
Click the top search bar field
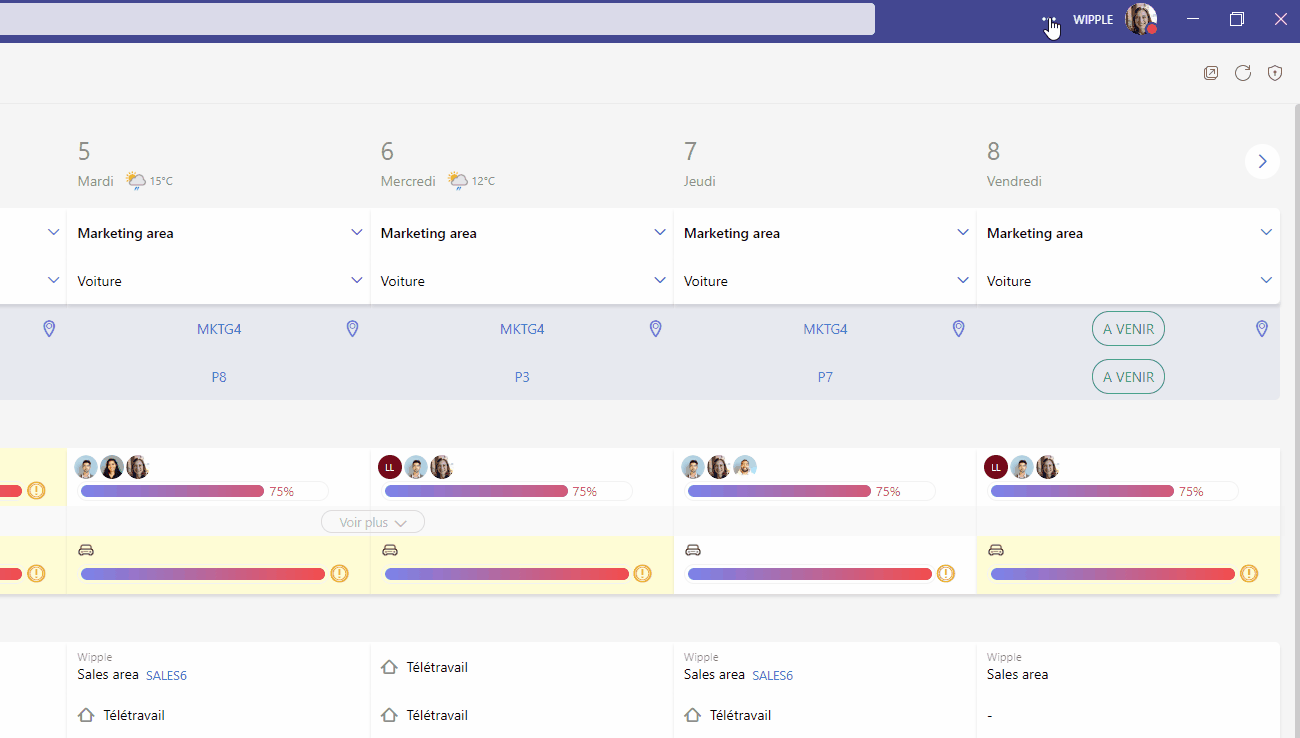coord(437,19)
